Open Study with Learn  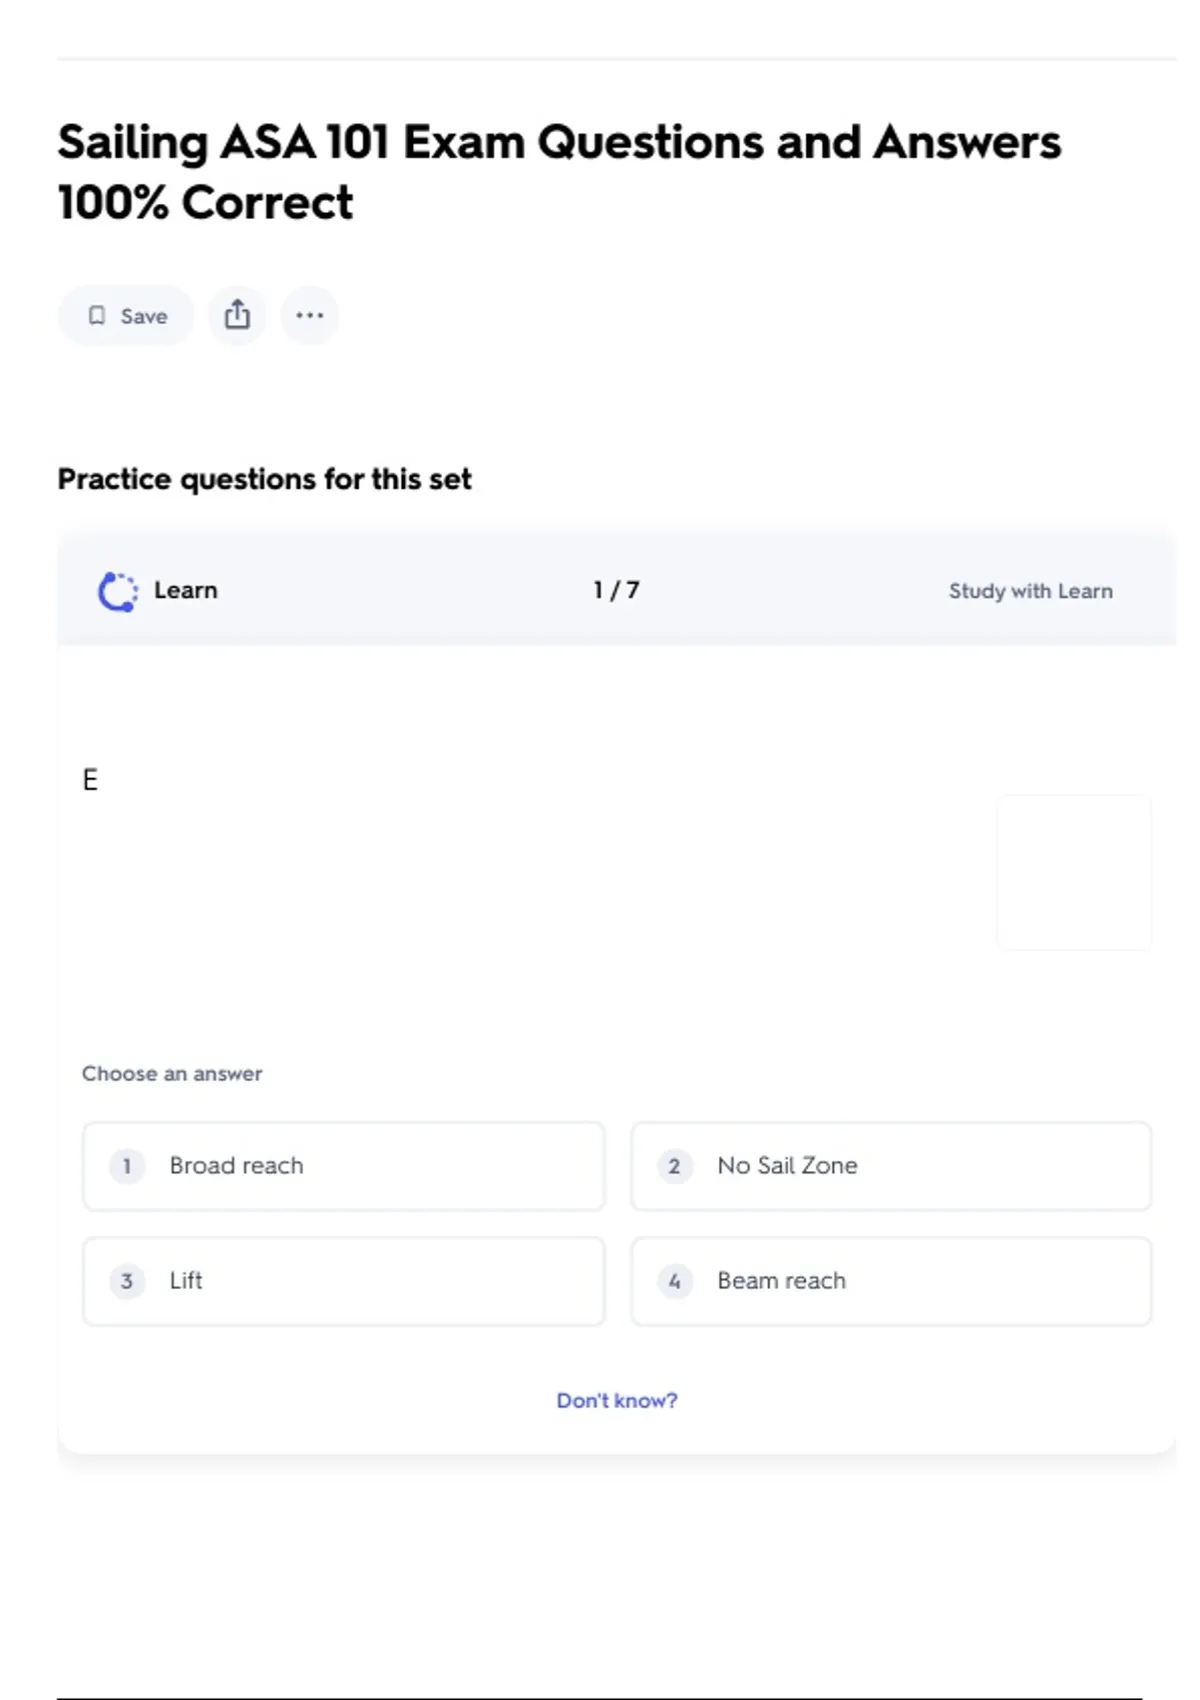(x=1030, y=591)
